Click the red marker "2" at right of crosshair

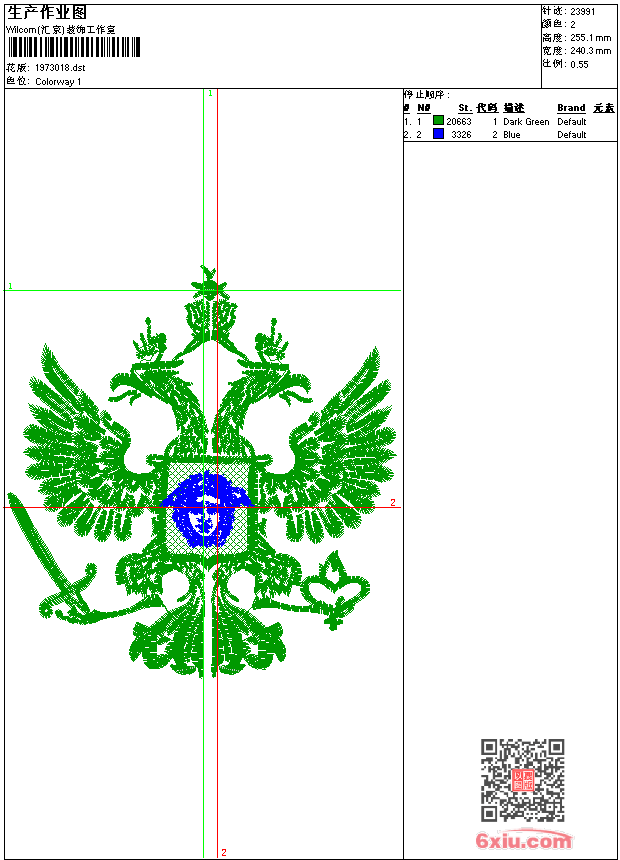(x=393, y=502)
